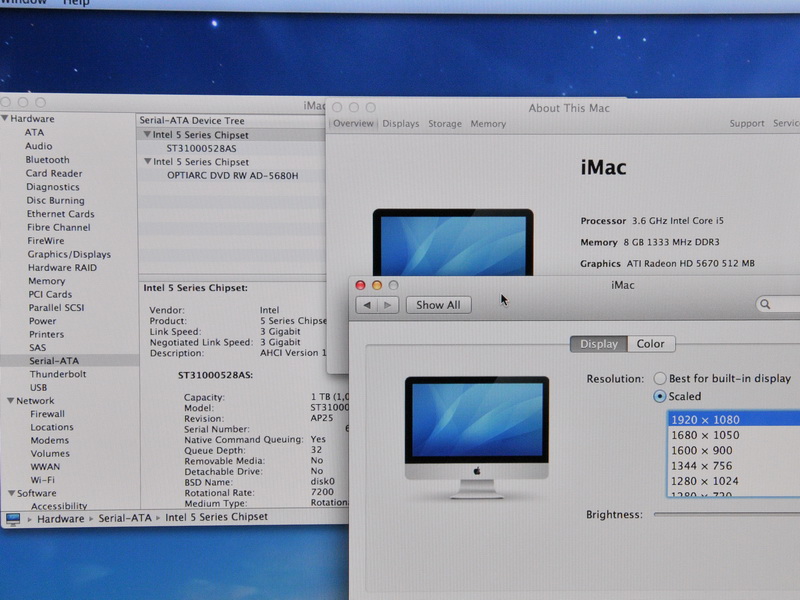
Task: Switch to the Color tab
Action: [650, 344]
